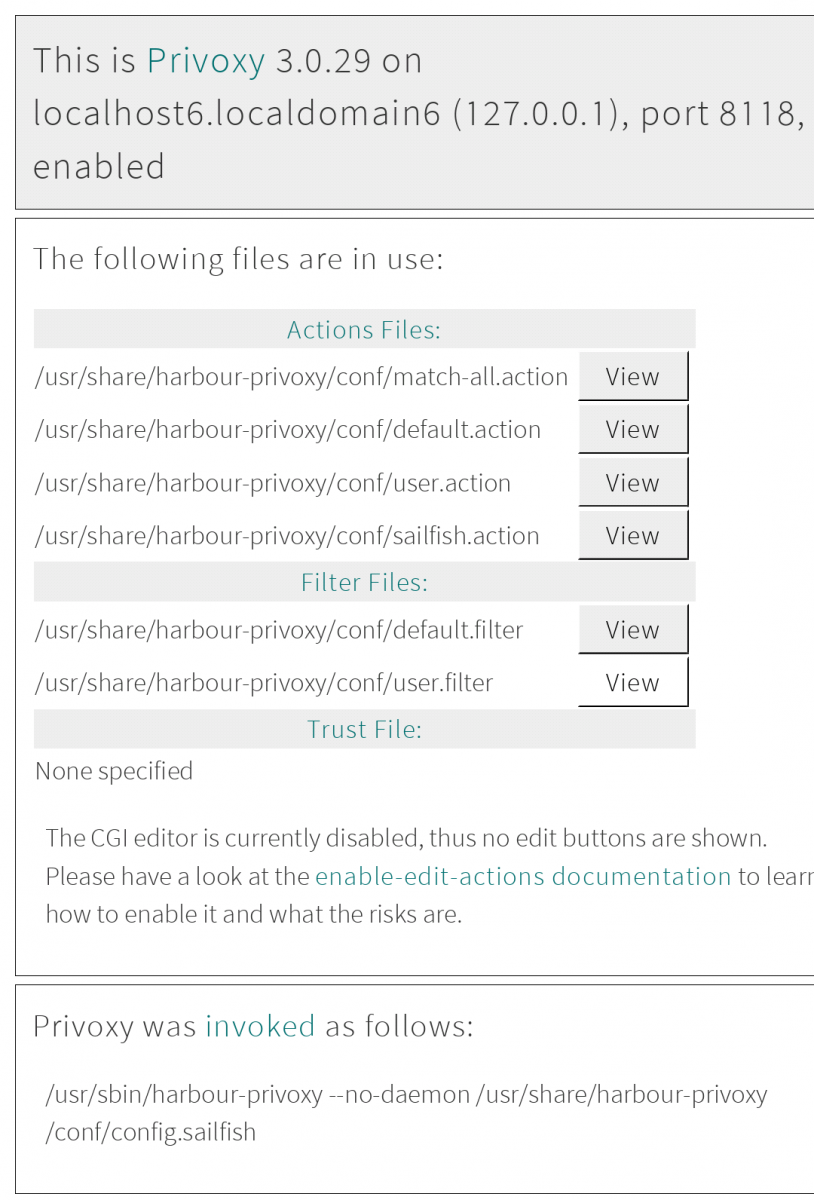Open the Trust File heading link

pos(364,729)
